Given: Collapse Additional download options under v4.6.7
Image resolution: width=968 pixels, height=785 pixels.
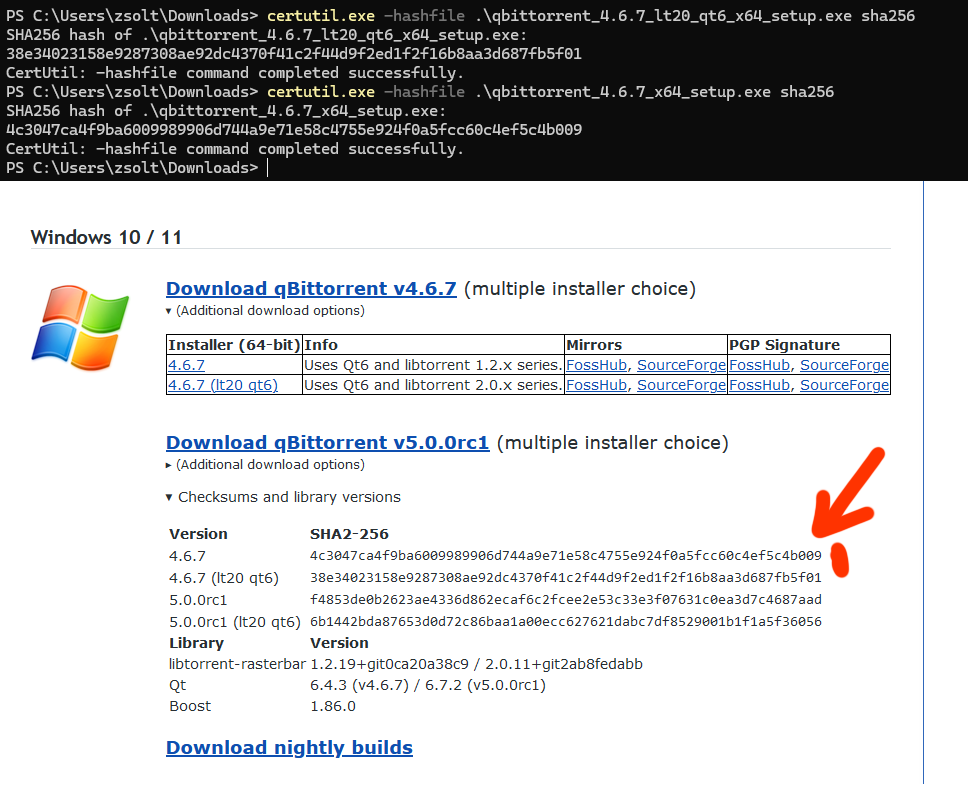Looking at the screenshot, I should point(265,310).
